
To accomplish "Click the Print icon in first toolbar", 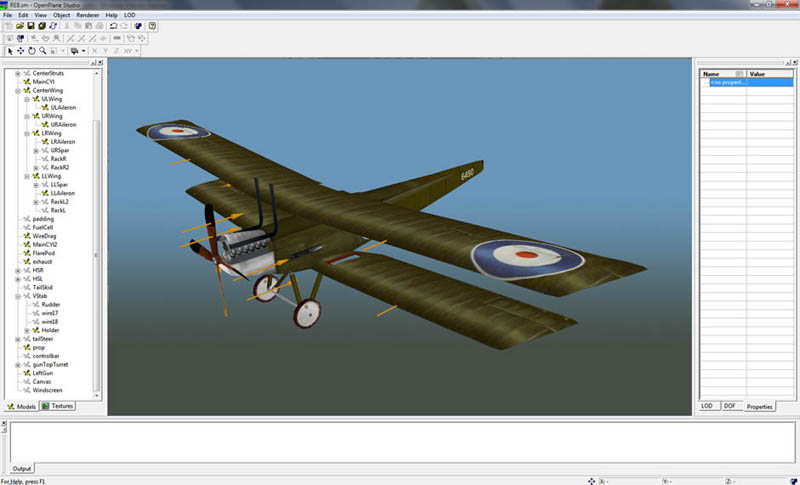I will [100, 26].
